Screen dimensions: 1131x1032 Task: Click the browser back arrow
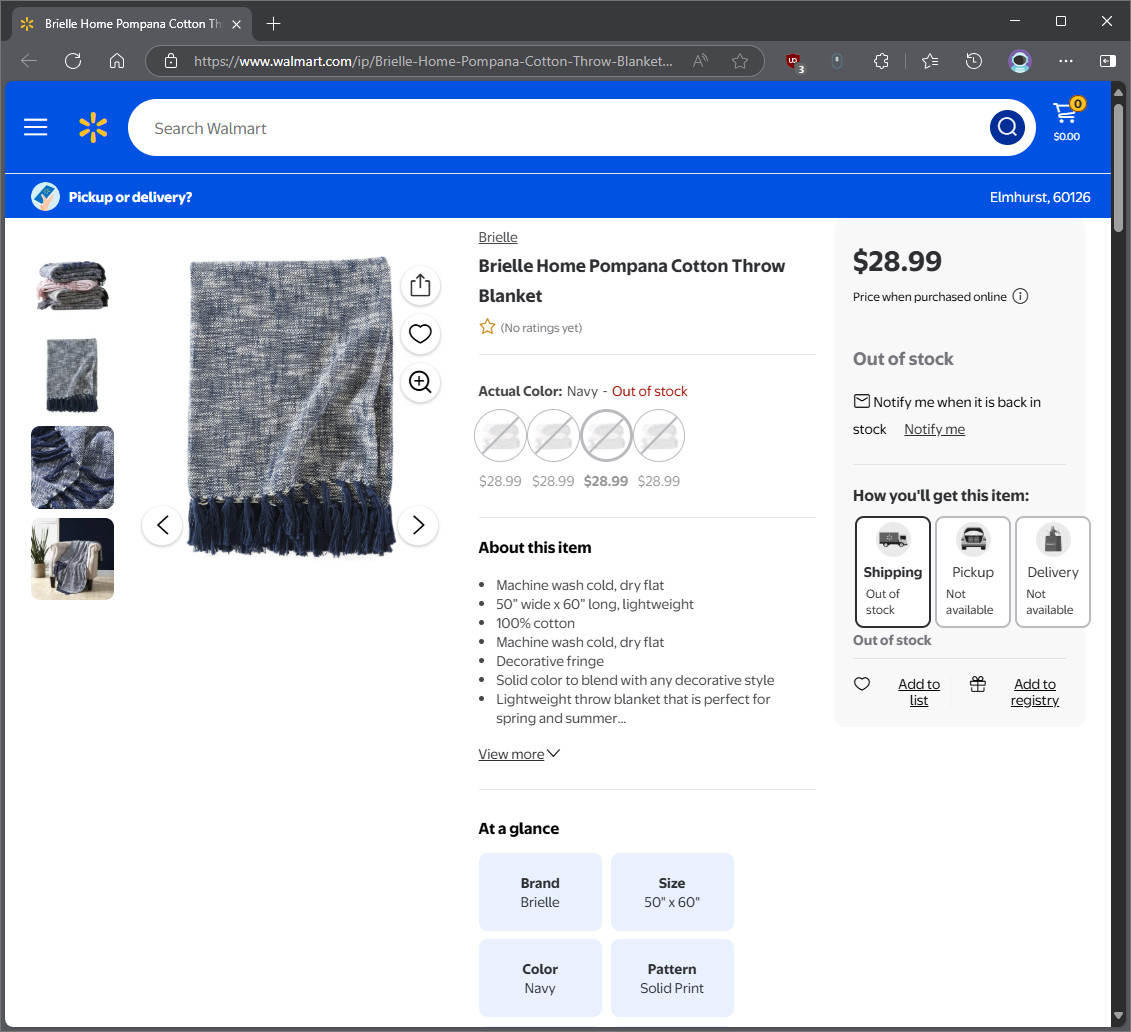click(x=29, y=61)
